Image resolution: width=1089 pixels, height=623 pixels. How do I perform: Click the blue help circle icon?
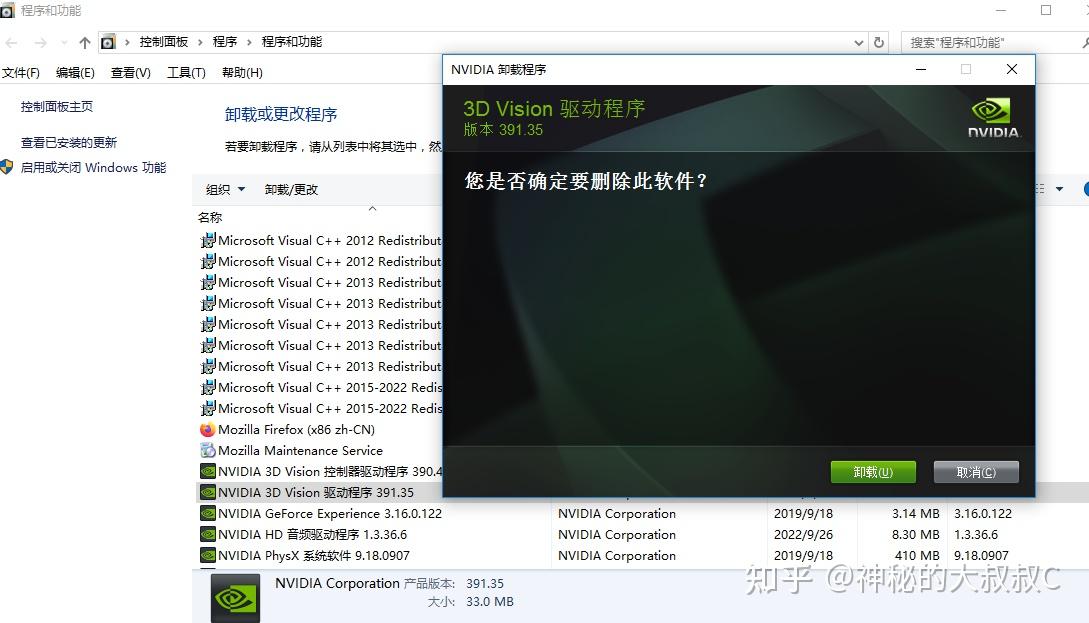[x=1084, y=188]
